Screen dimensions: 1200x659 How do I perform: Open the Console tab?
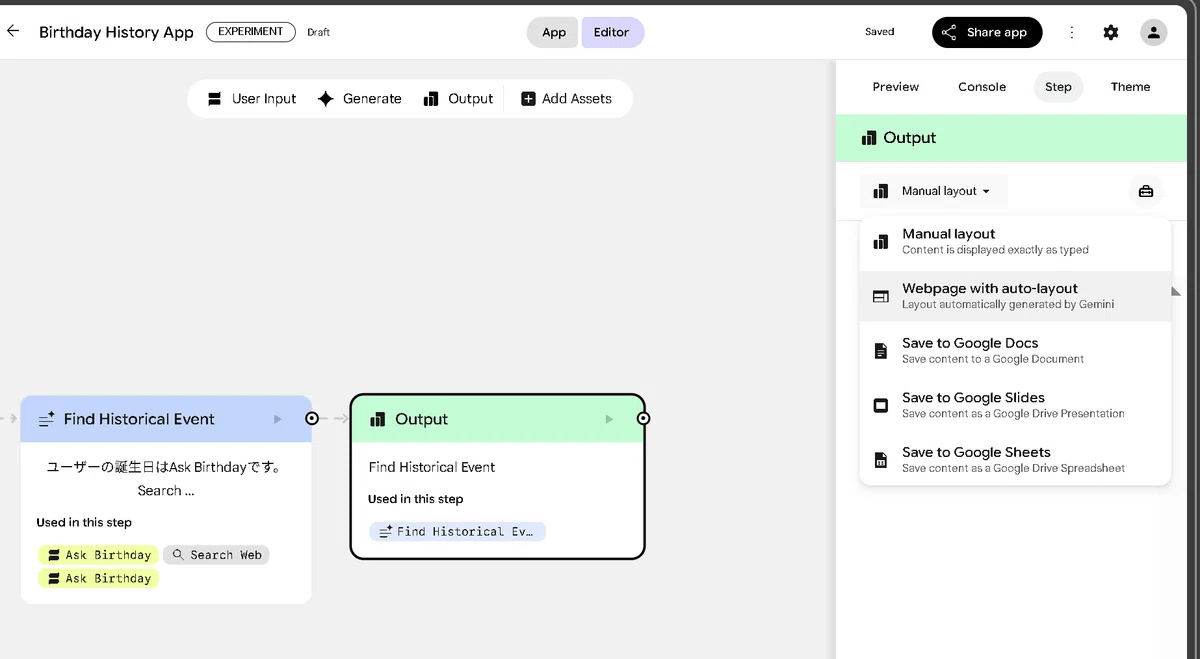pyautogui.click(x=982, y=87)
